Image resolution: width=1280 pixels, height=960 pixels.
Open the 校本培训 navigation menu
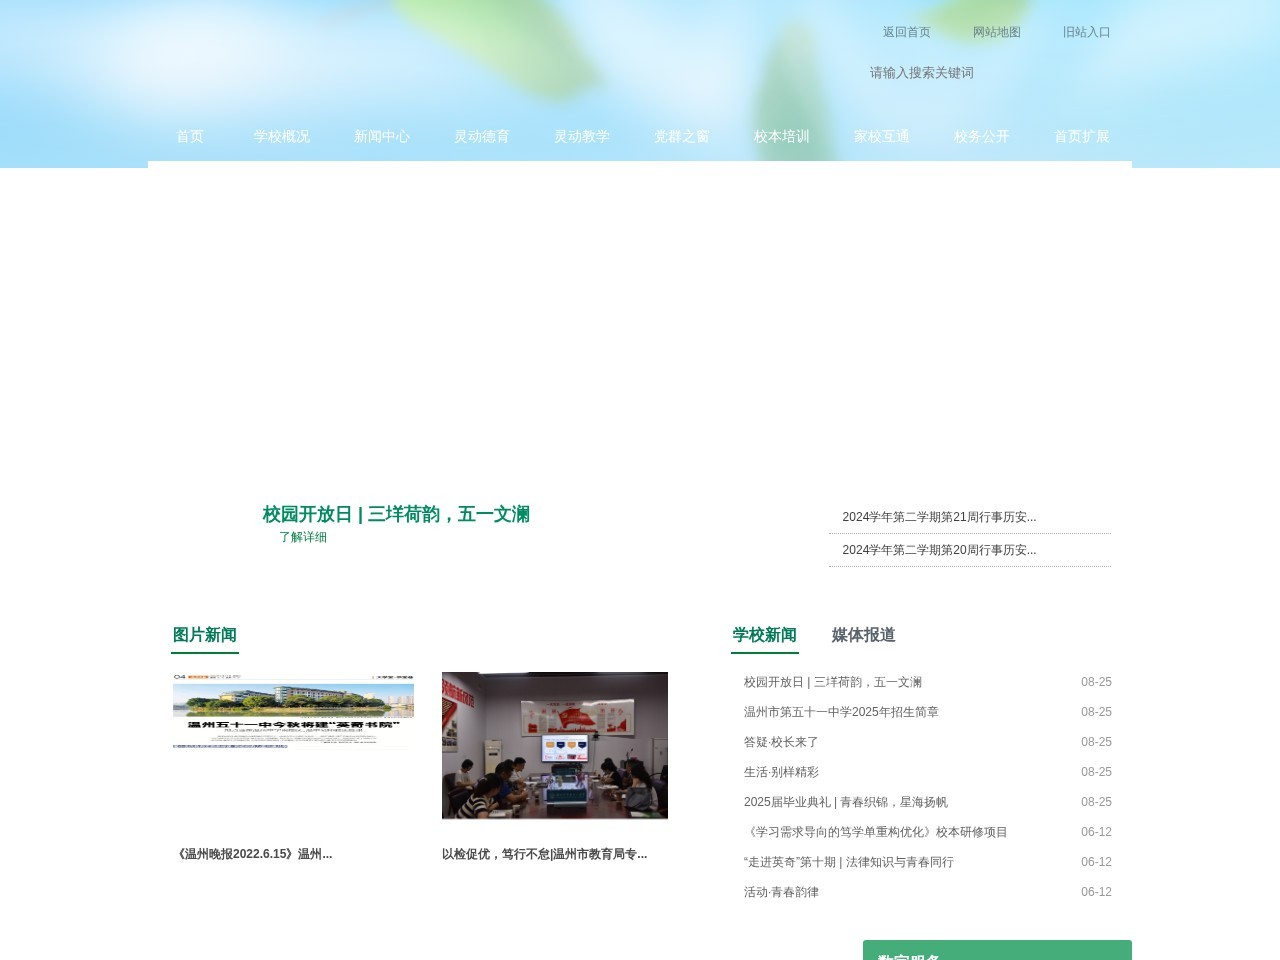click(782, 137)
